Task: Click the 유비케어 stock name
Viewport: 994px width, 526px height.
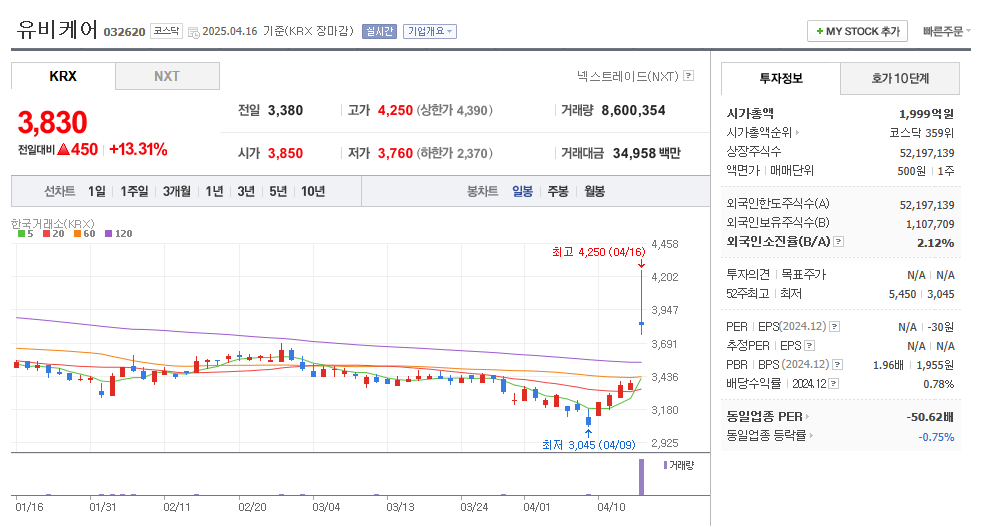Action: 58,29
